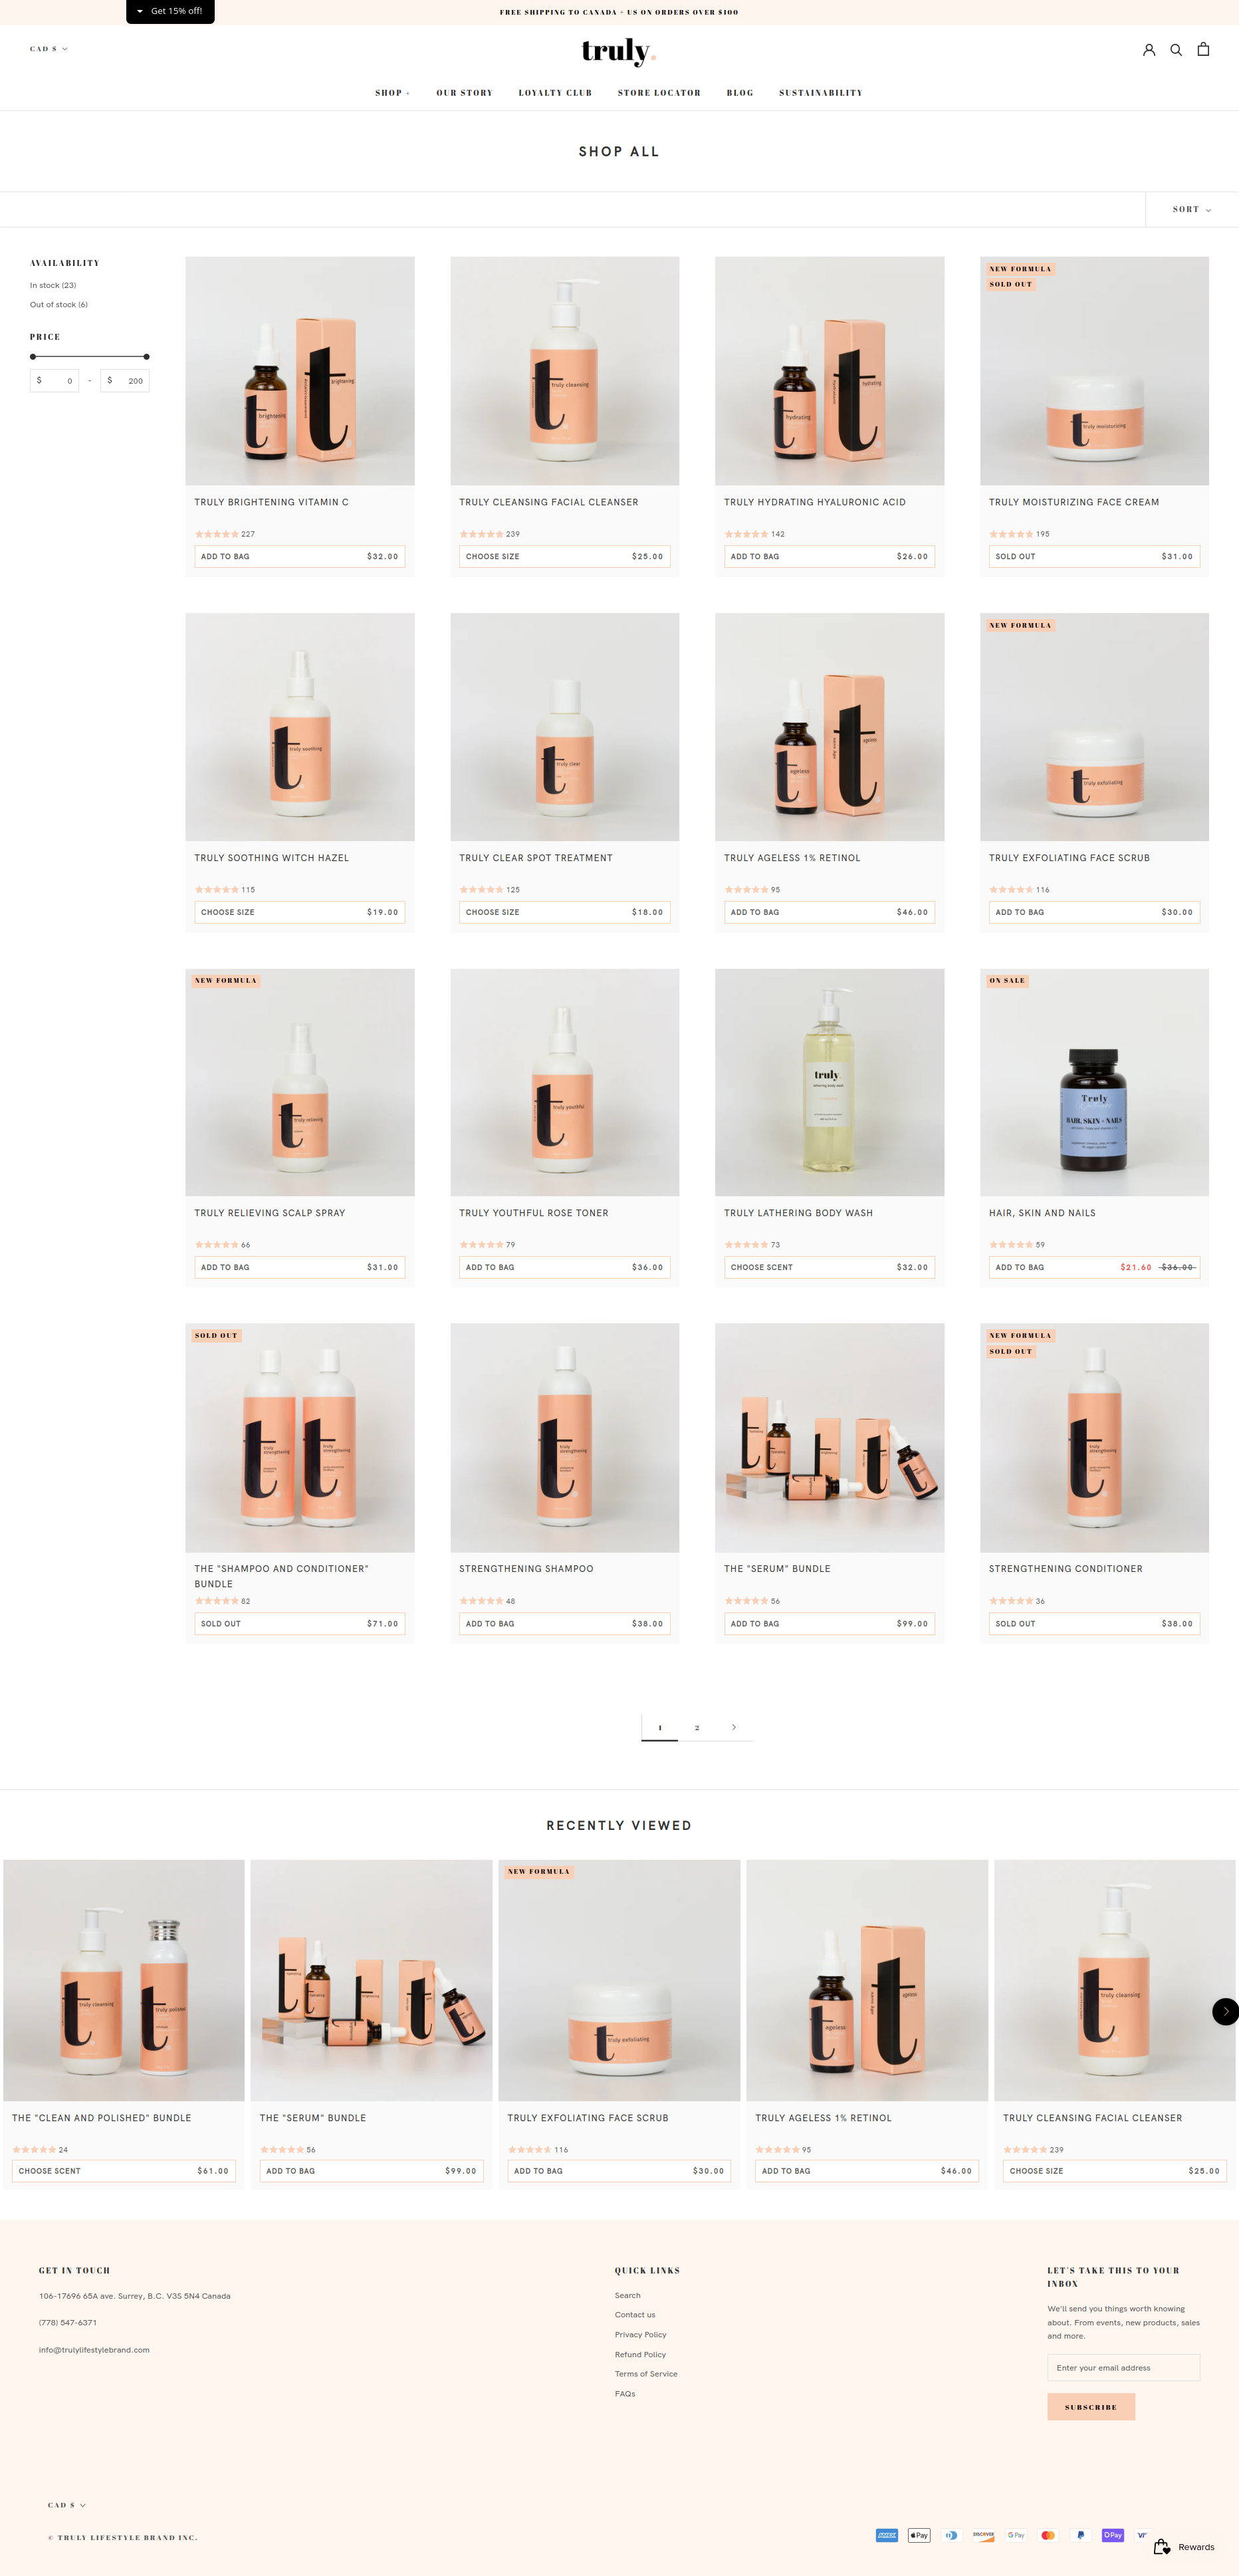This screenshot has width=1239, height=2576.
Task: Expand the Shop menu
Action: pyautogui.click(x=392, y=93)
